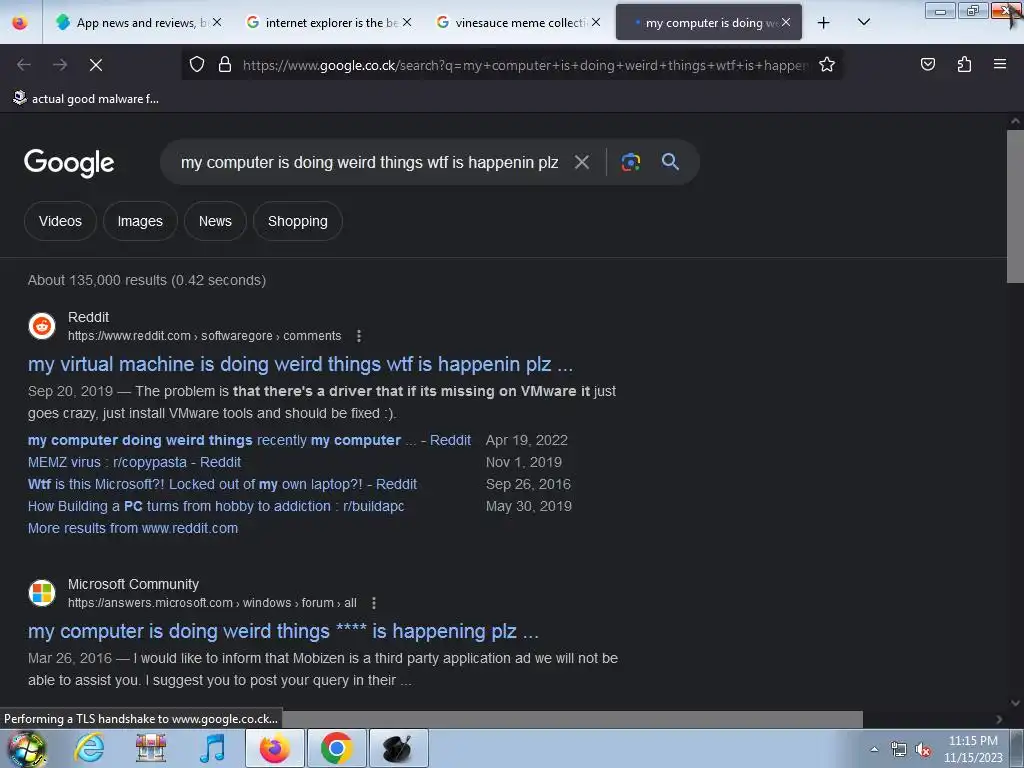Image resolution: width=1024 pixels, height=768 pixels.
Task: Open my virtual machine is doing weird things result
Action: [x=300, y=364]
